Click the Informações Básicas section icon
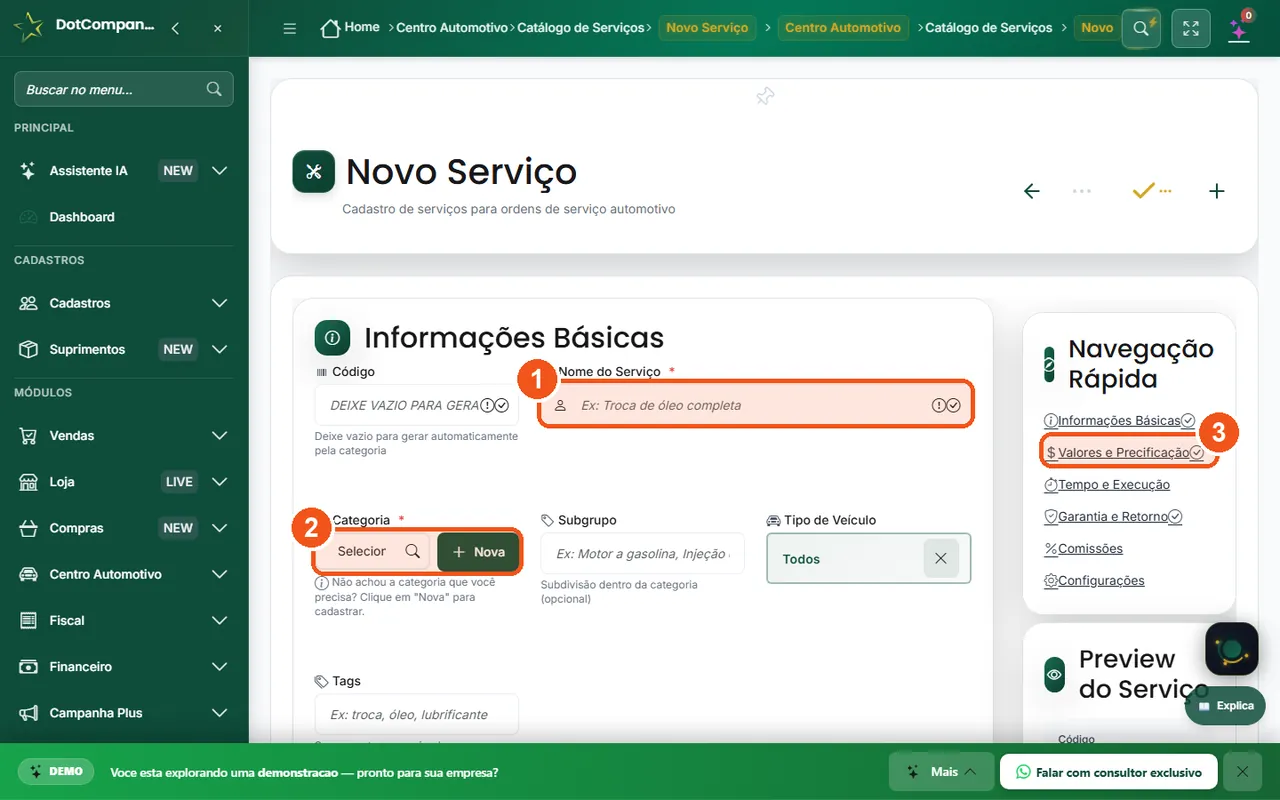This screenshot has width=1280, height=800. pos(332,338)
